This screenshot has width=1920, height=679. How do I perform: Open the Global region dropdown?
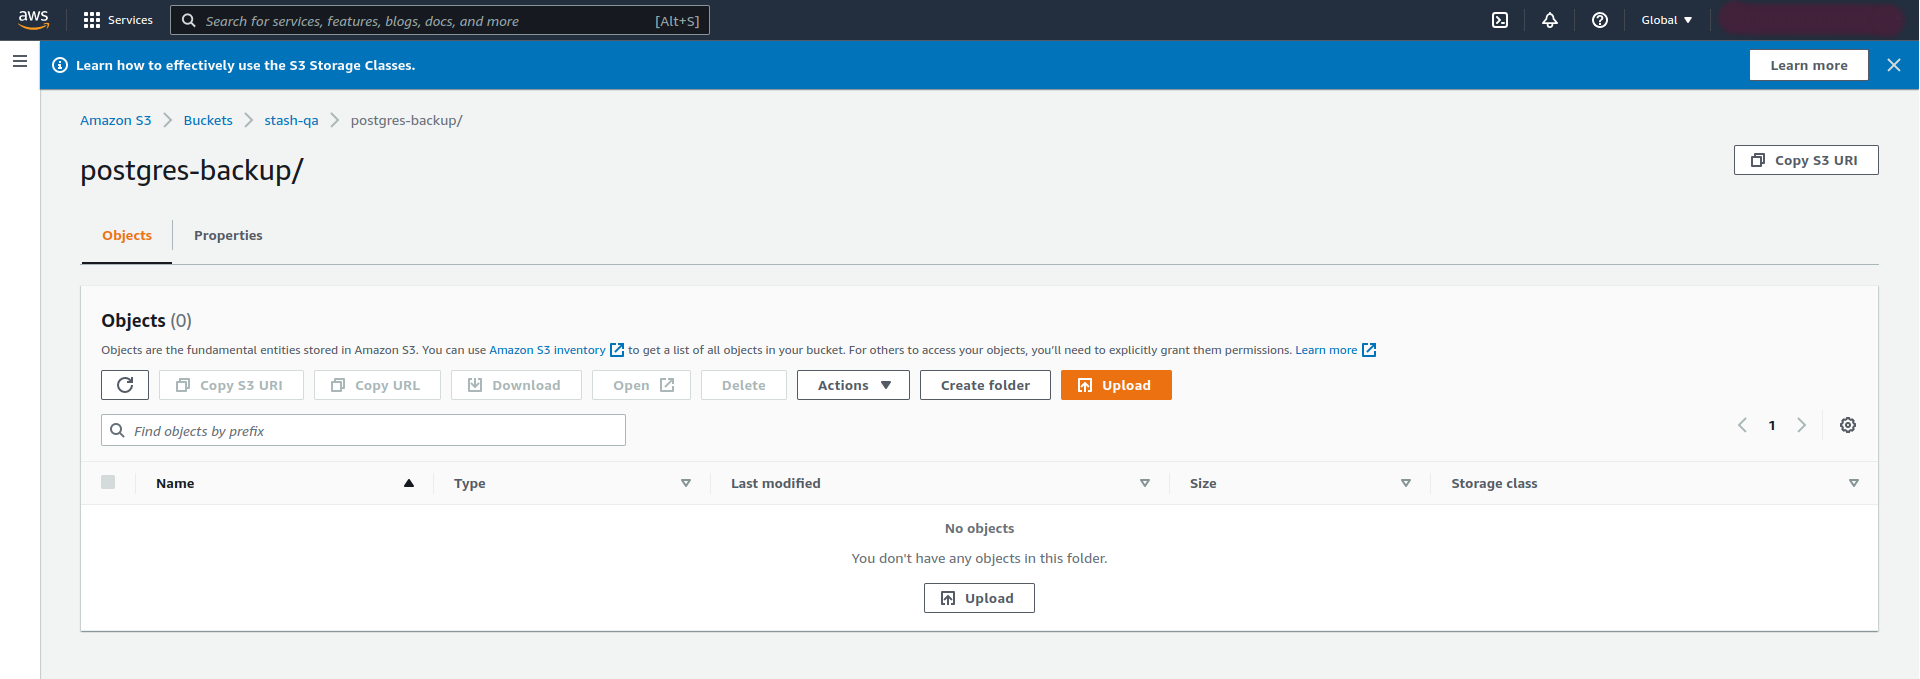coord(1666,20)
